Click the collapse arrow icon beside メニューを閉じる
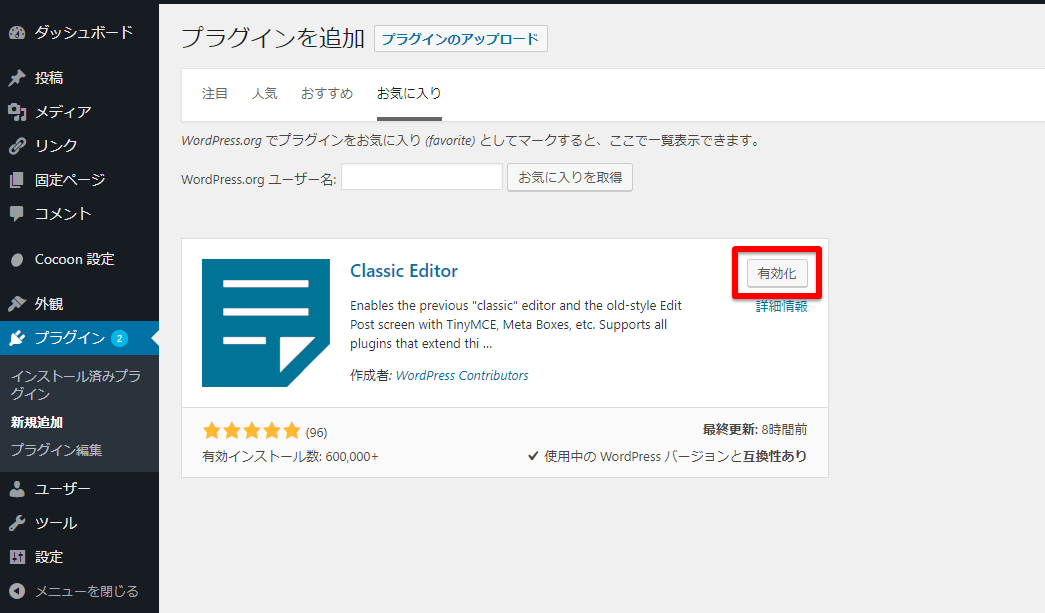The width and height of the screenshot is (1045, 613). coord(17,591)
